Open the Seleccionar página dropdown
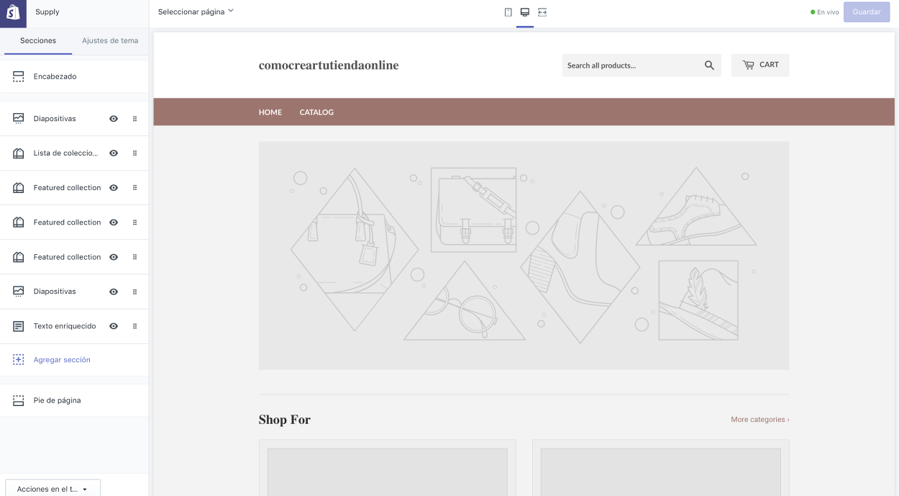This screenshot has width=899, height=496. click(x=196, y=12)
